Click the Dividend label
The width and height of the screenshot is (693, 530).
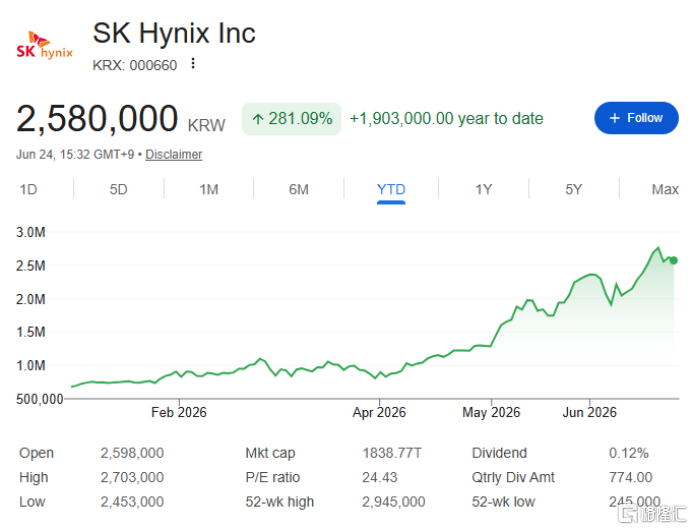tap(499, 453)
